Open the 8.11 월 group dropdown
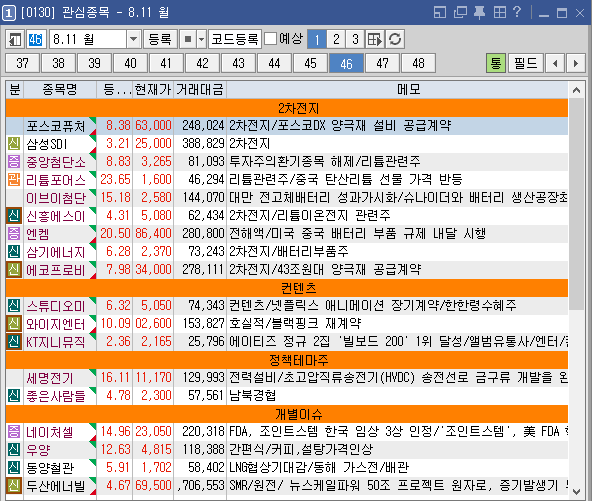 (133, 39)
